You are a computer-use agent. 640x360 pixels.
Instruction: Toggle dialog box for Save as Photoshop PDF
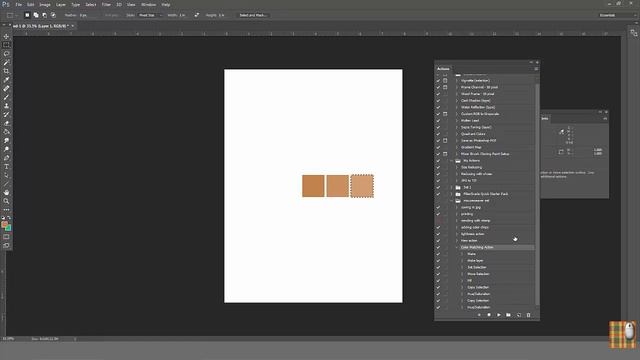pyautogui.click(x=445, y=140)
